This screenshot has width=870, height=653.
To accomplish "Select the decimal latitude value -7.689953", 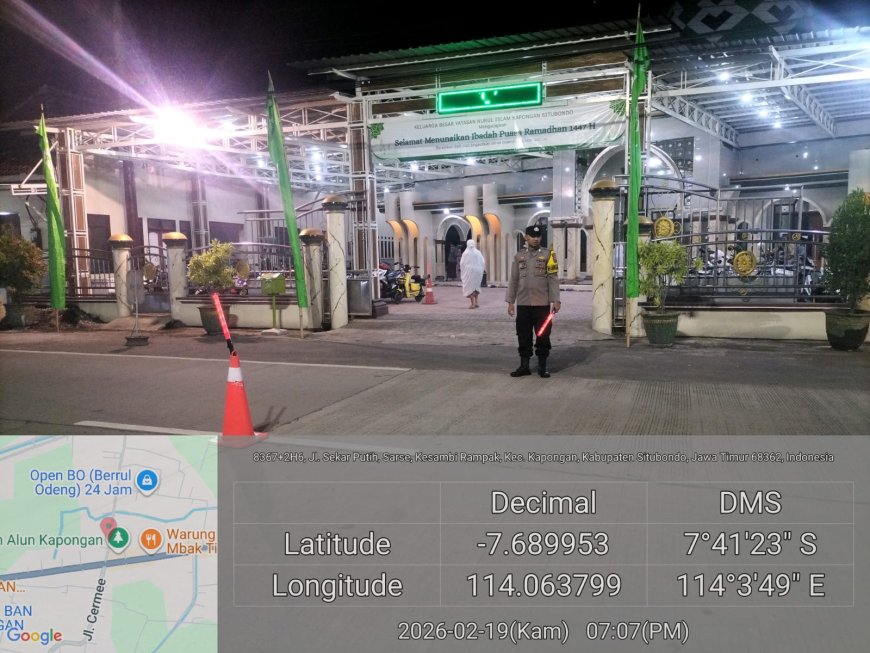I will point(543,544).
